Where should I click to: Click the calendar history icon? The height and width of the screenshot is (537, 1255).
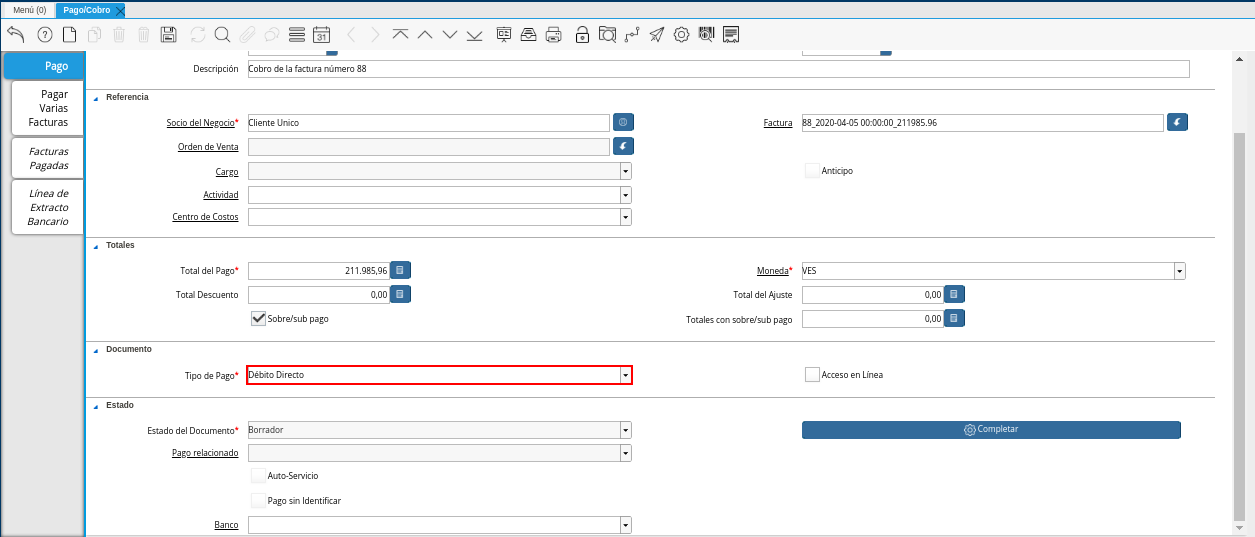pos(321,35)
